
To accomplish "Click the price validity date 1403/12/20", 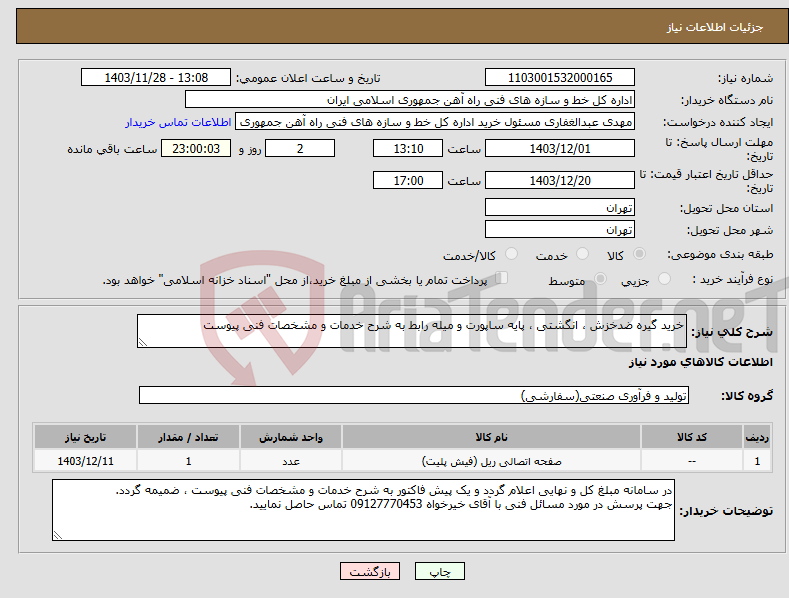I will [560, 180].
